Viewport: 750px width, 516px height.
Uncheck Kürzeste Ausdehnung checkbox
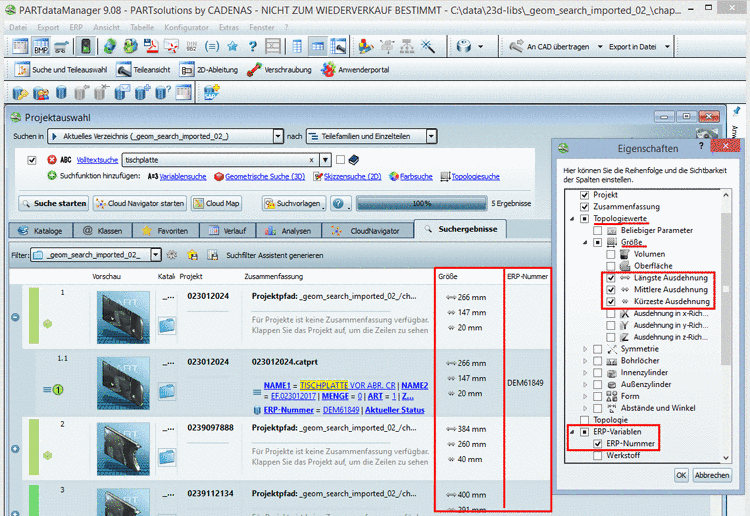tap(610, 302)
